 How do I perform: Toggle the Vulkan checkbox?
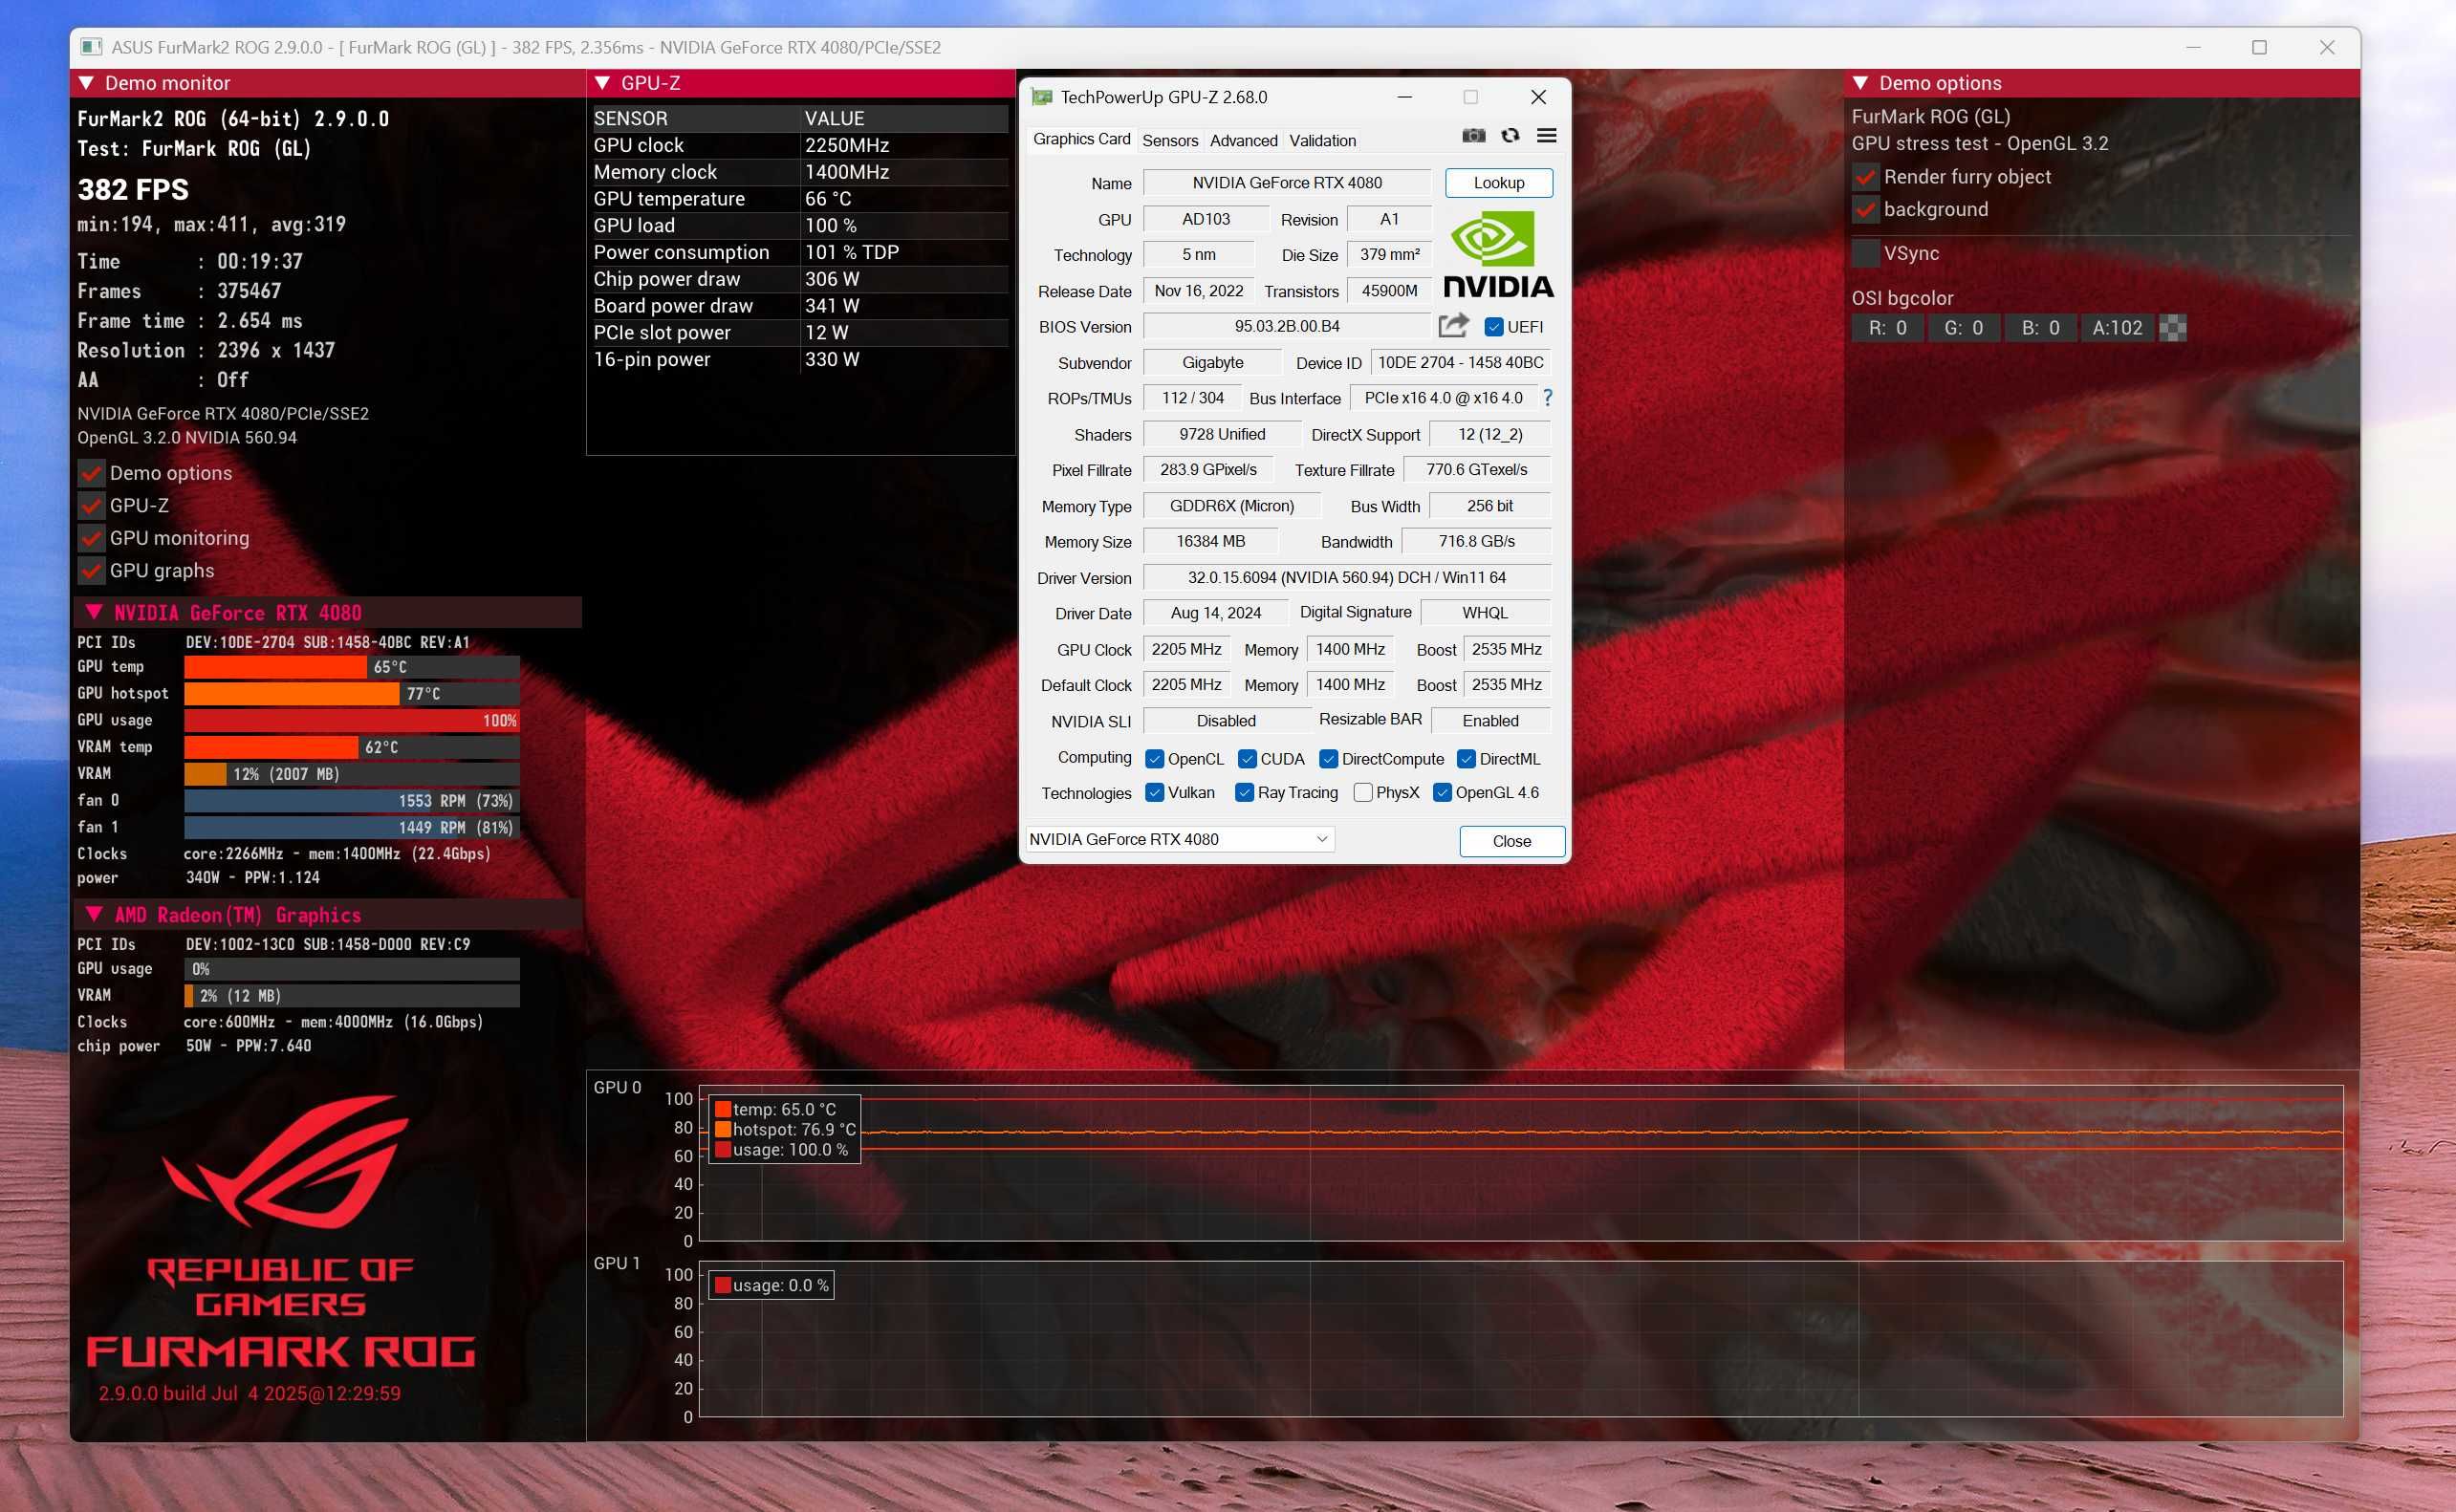point(1154,792)
